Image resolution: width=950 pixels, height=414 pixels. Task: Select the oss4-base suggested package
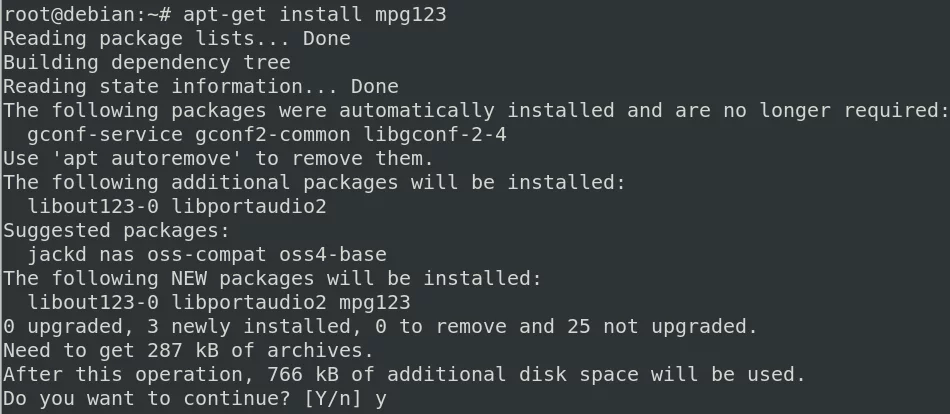pyautogui.click(x=333, y=255)
